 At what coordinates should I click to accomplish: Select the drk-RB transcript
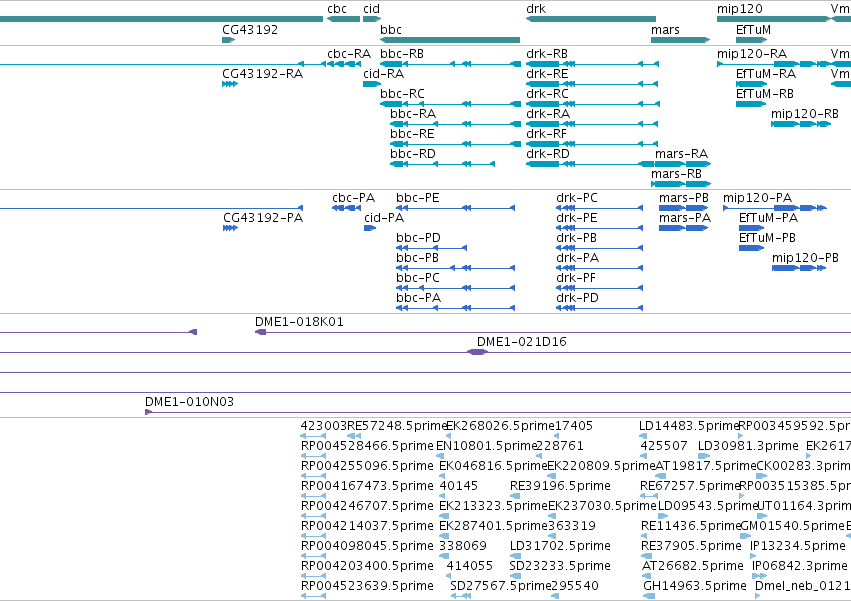point(547,54)
